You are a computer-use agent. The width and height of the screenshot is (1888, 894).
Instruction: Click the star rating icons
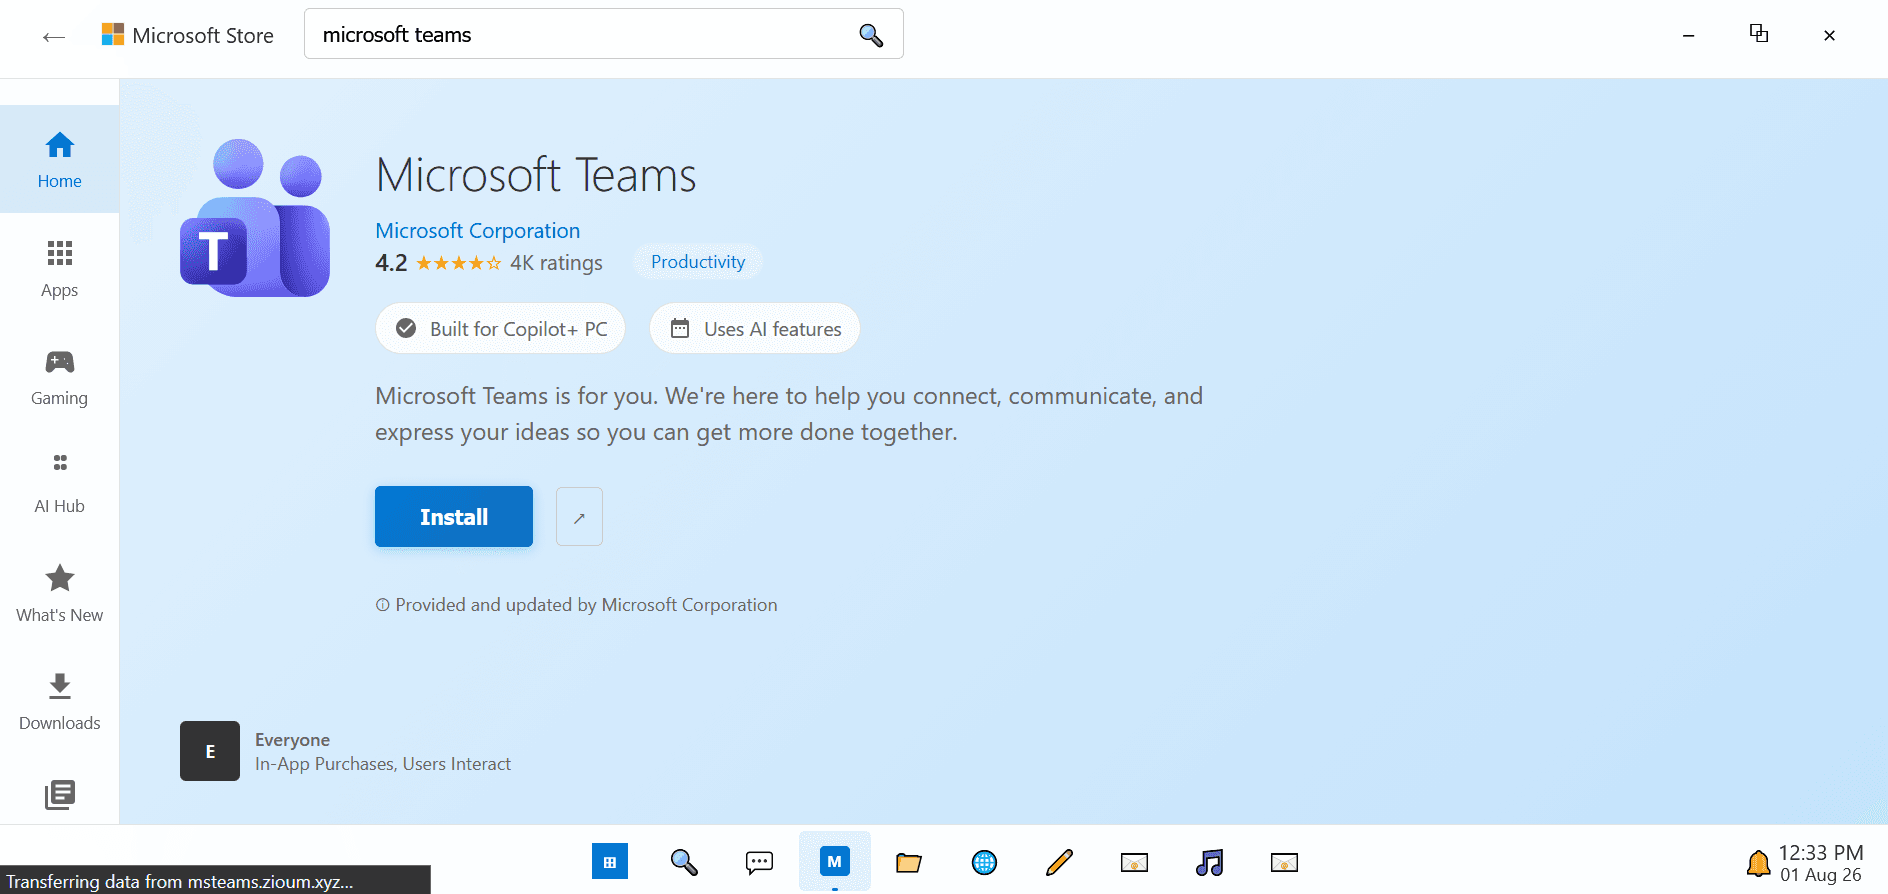point(459,263)
